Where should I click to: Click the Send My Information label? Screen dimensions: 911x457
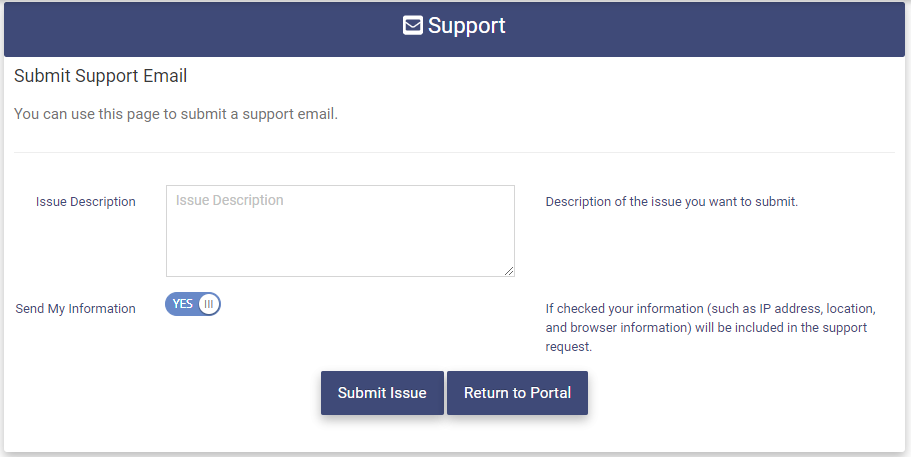click(75, 309)
